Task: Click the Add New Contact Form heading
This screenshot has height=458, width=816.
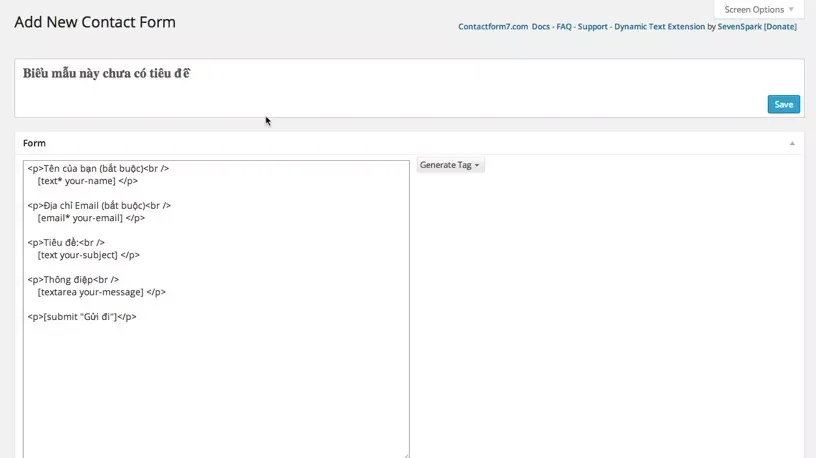Action: coord(95,22)
